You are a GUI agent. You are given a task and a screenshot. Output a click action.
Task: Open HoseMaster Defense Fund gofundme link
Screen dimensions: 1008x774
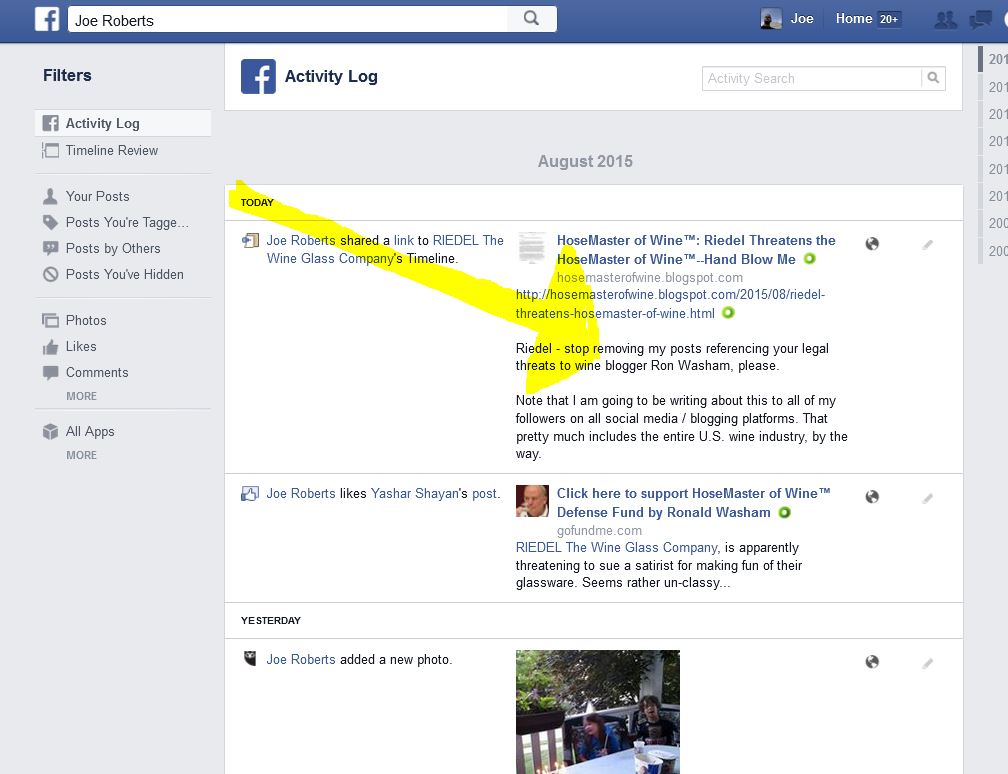694,503
